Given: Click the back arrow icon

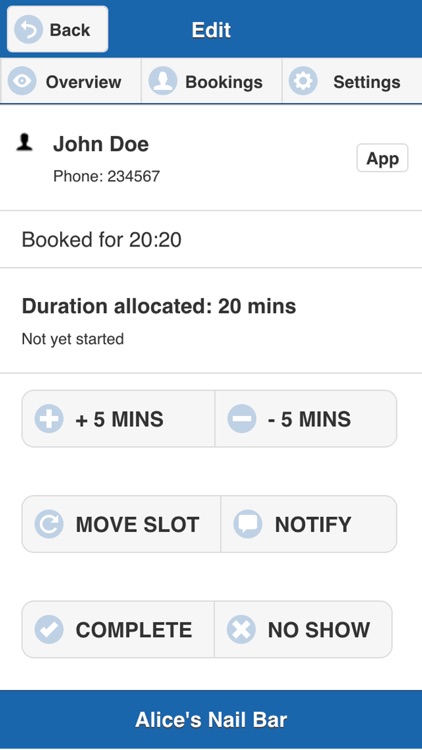Looking at the screenshot, I should [x=28, y=30].
